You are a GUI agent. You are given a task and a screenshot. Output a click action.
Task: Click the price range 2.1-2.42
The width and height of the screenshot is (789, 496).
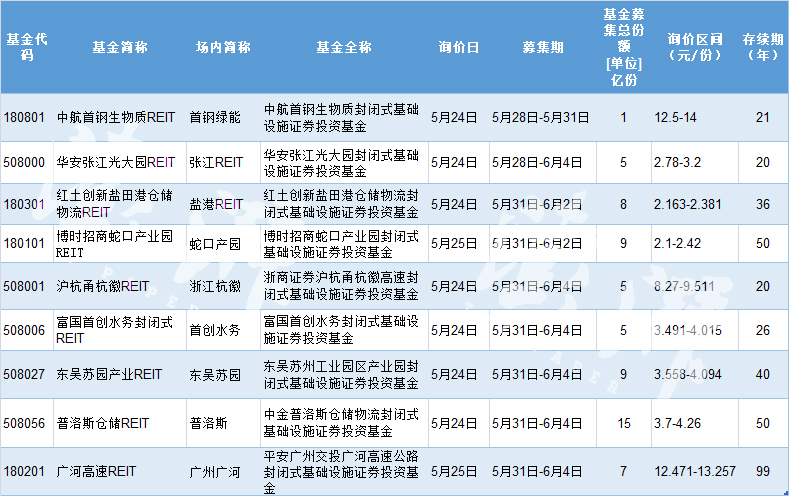[677, 243]
